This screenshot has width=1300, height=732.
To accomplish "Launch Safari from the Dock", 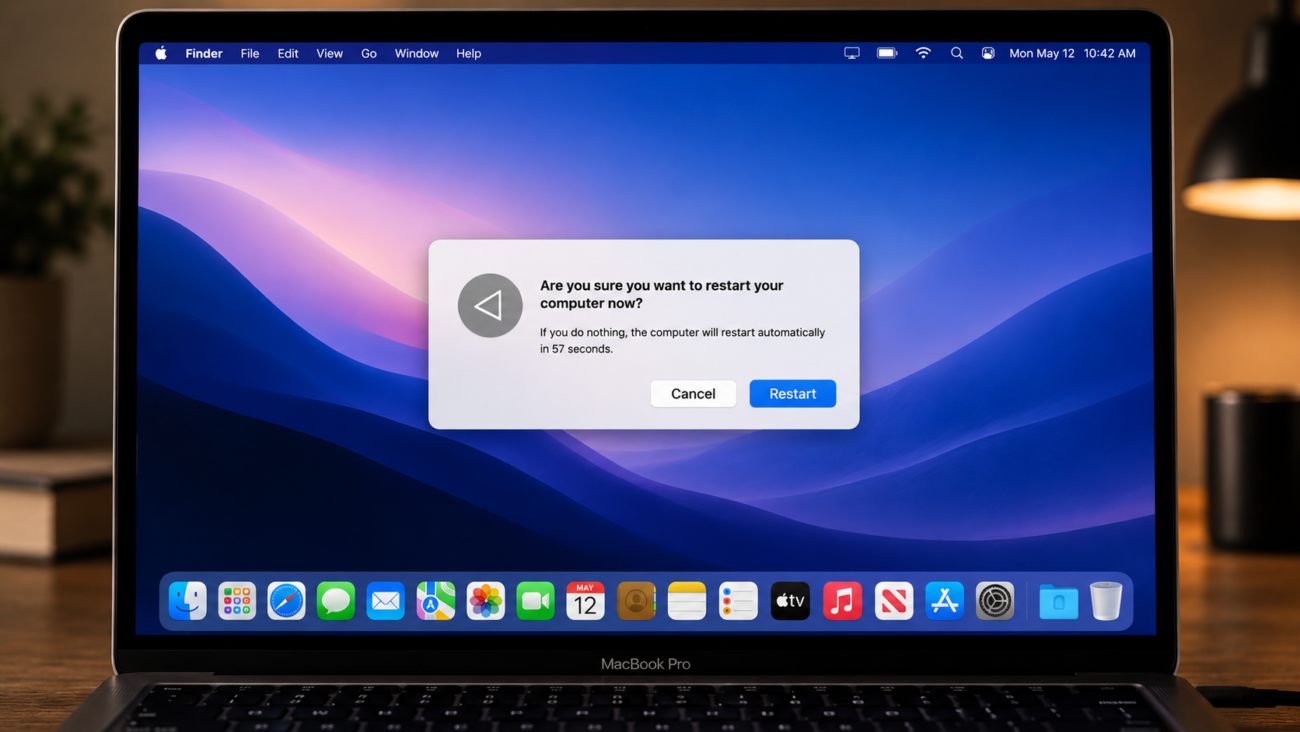I will click(x=286, y=601).
